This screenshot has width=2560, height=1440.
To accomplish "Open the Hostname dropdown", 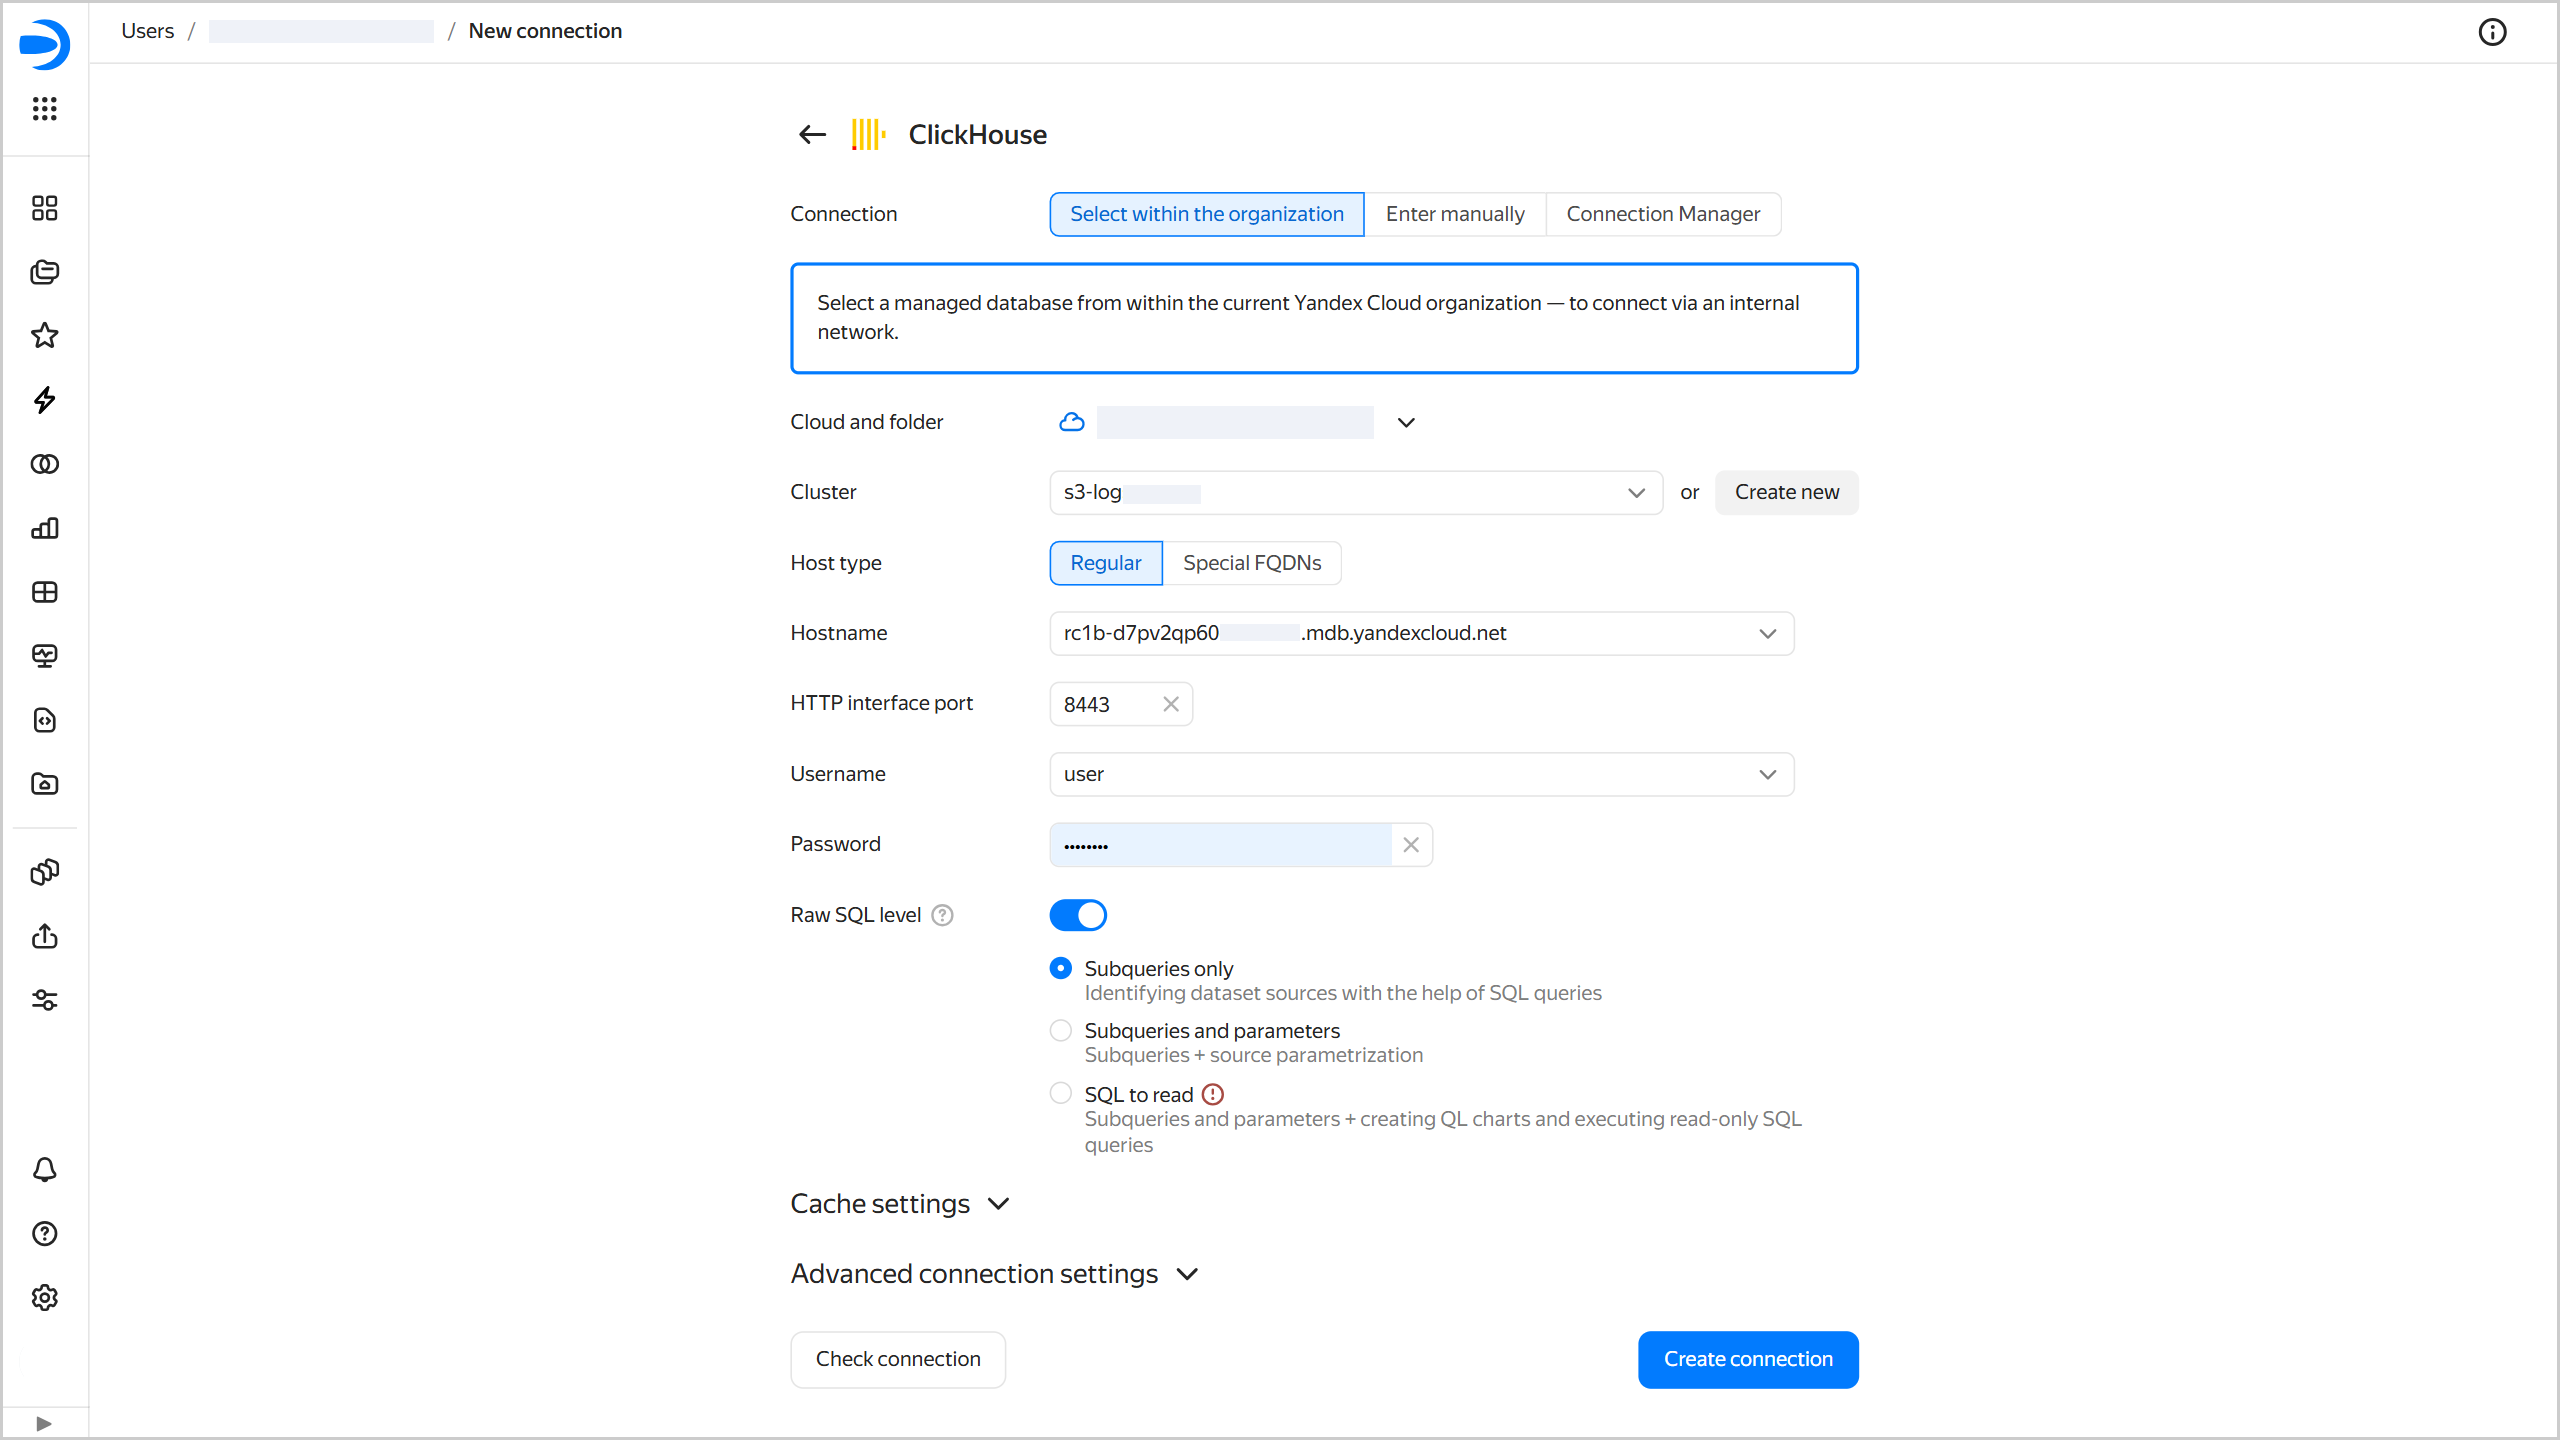I will (1422, 633).
